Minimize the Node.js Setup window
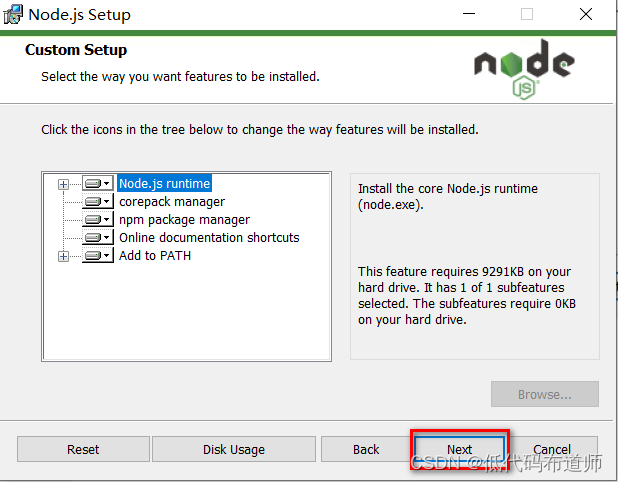Image resolution: width=618 pixels, height=482 pixels. pos(469,14)
